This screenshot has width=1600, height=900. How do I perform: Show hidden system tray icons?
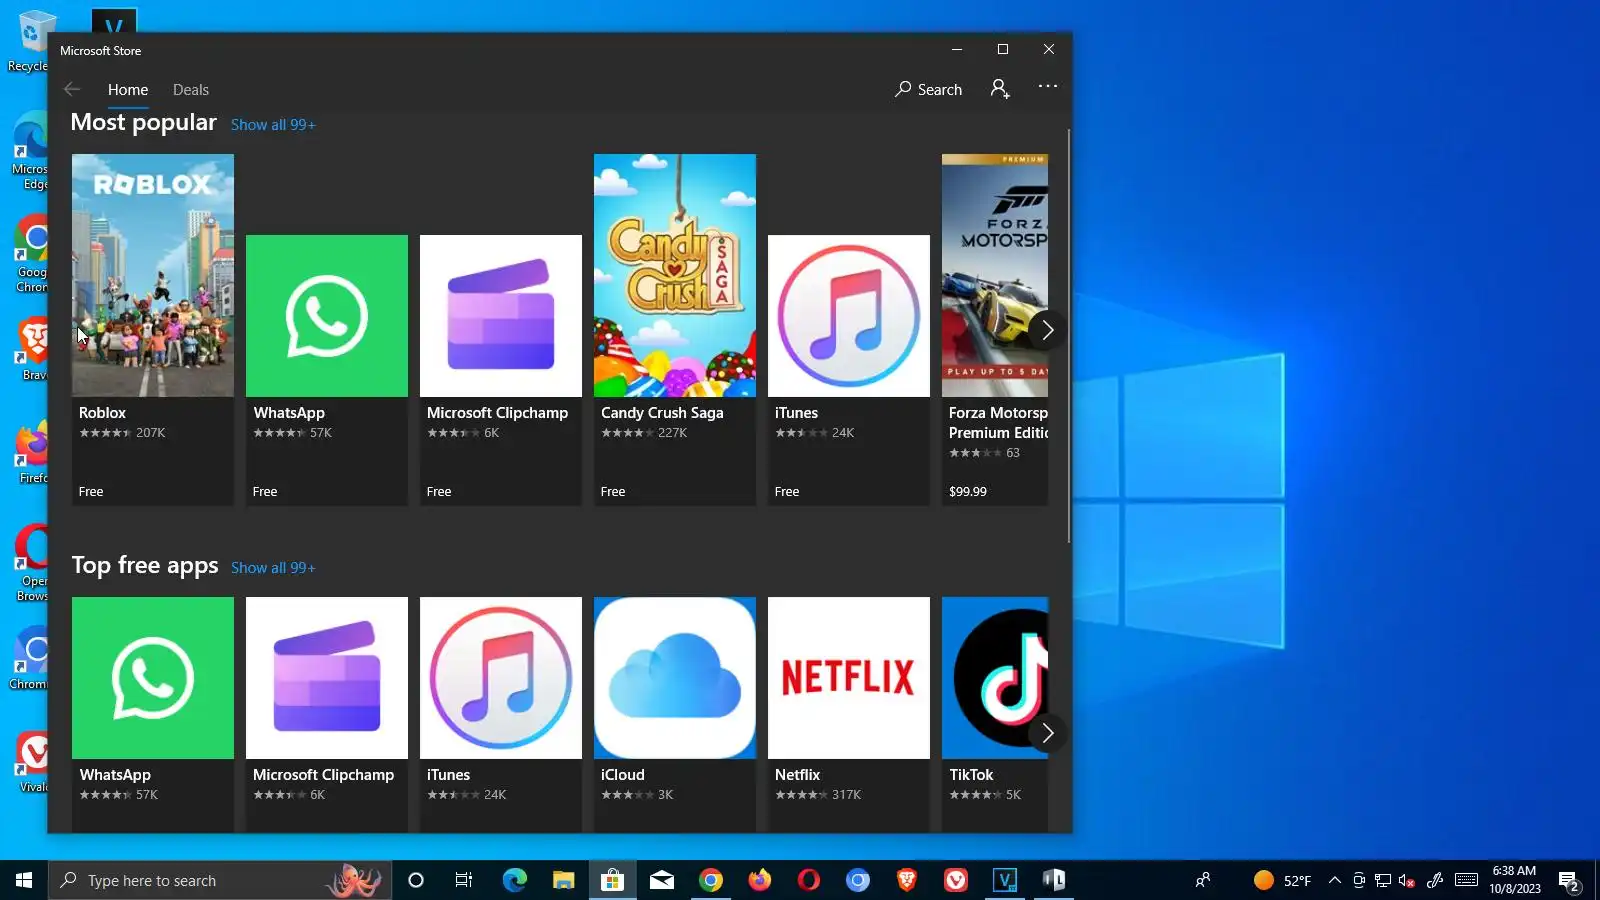[1334, 880]
